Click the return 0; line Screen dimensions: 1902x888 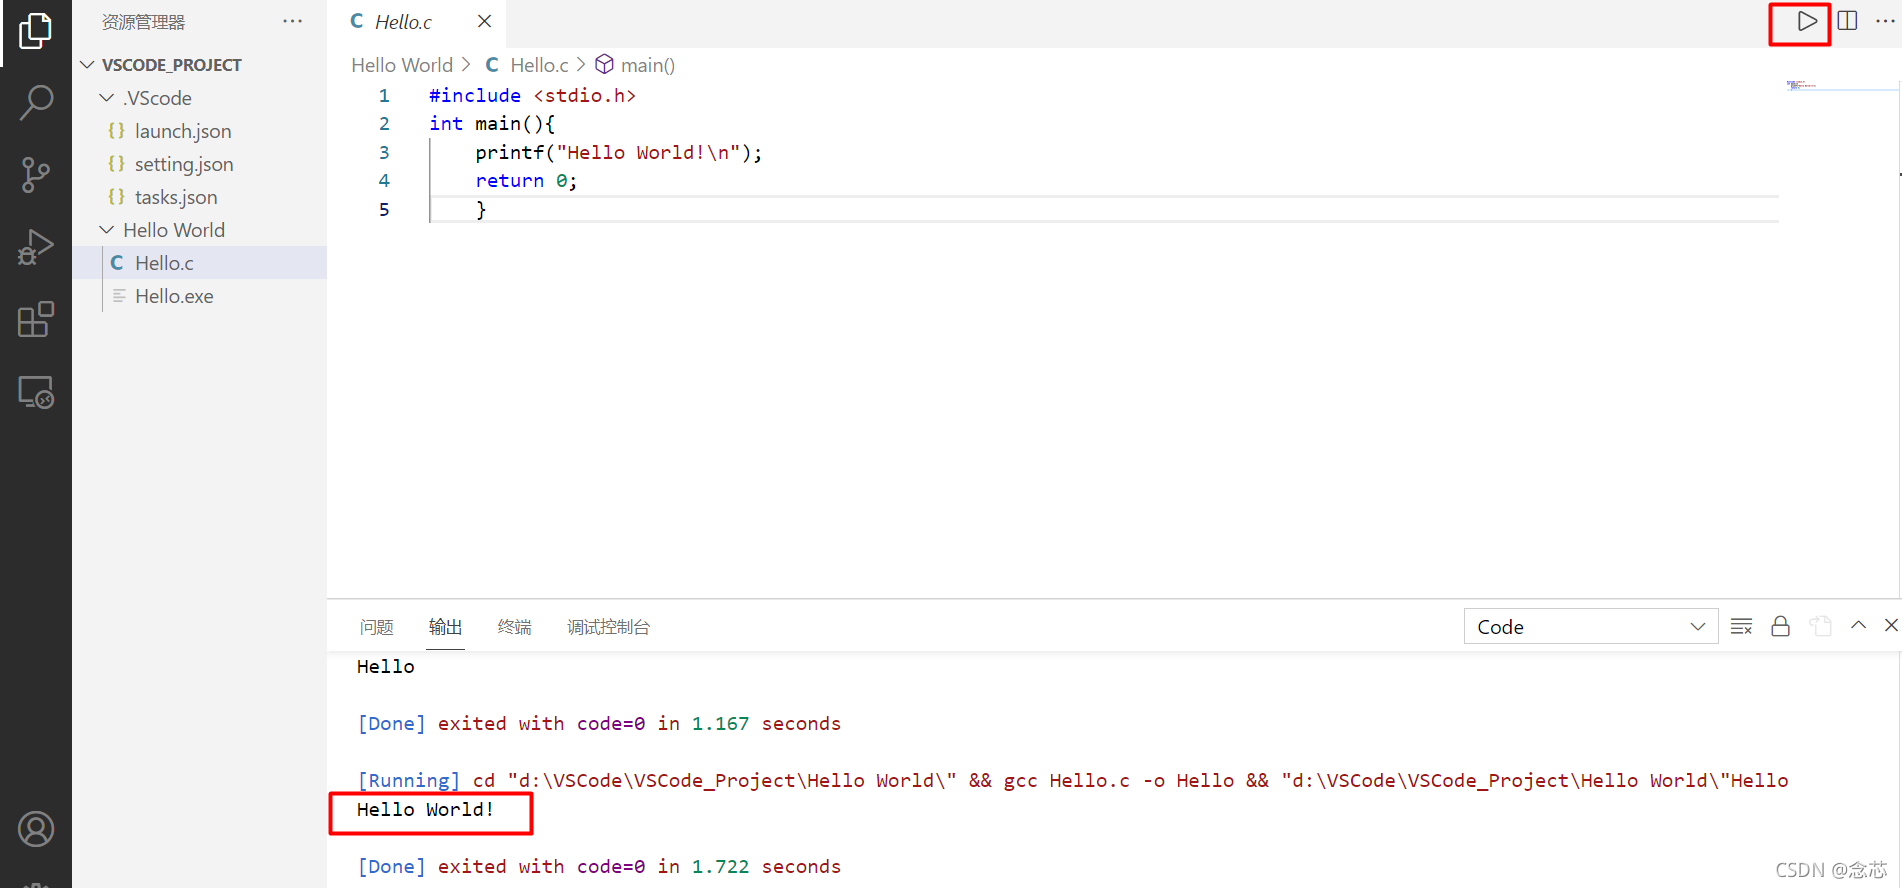526,181
